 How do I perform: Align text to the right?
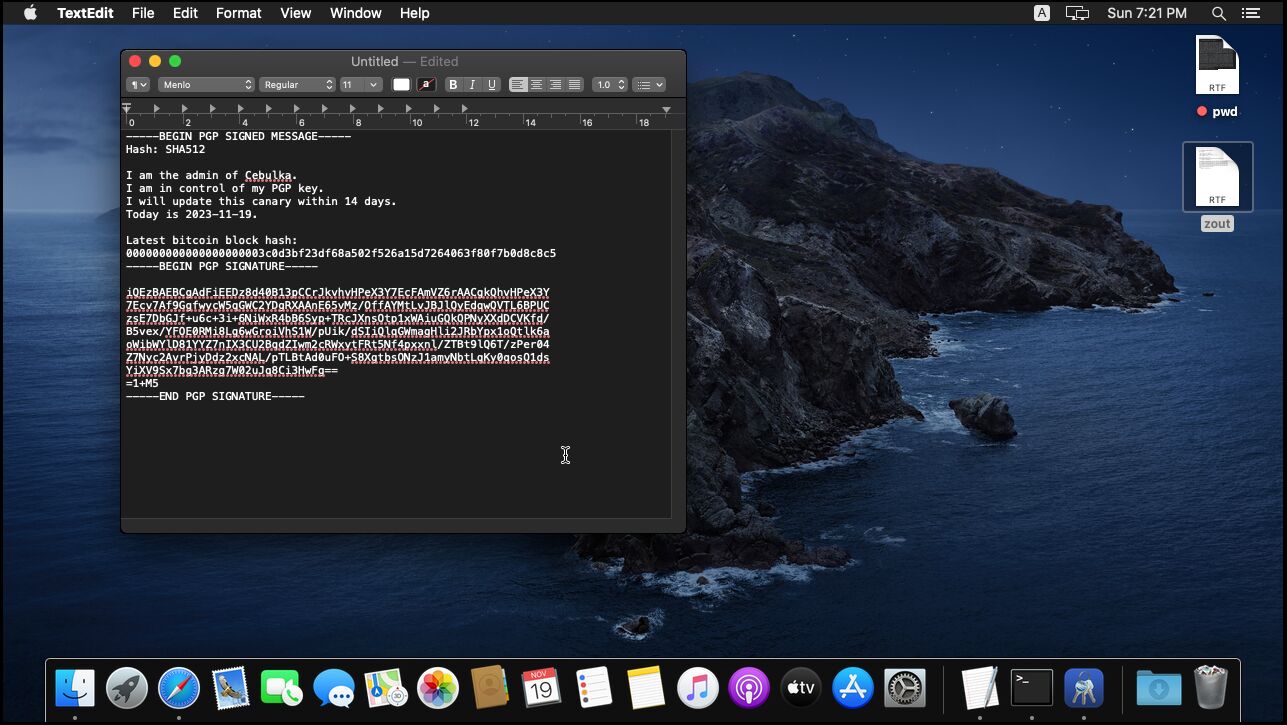(x=556, y=85)
